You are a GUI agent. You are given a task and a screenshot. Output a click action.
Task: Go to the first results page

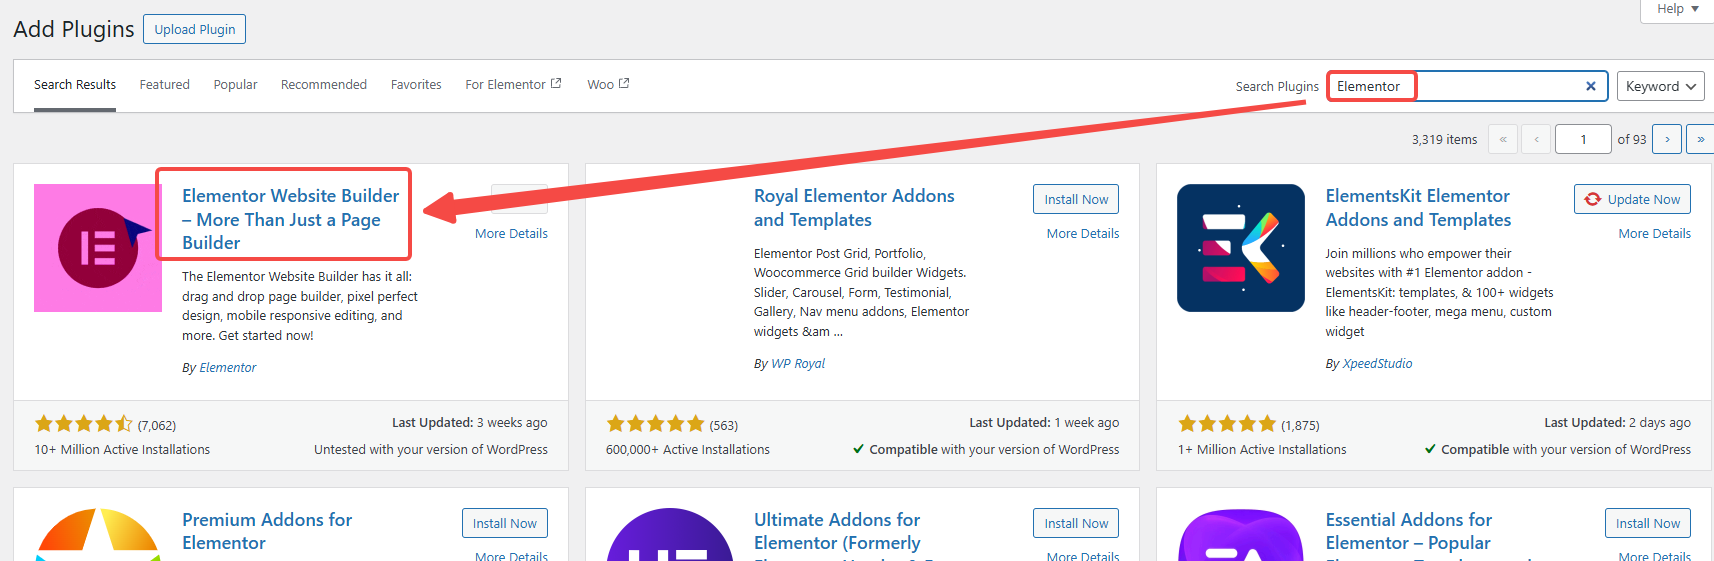[1503, 139]
